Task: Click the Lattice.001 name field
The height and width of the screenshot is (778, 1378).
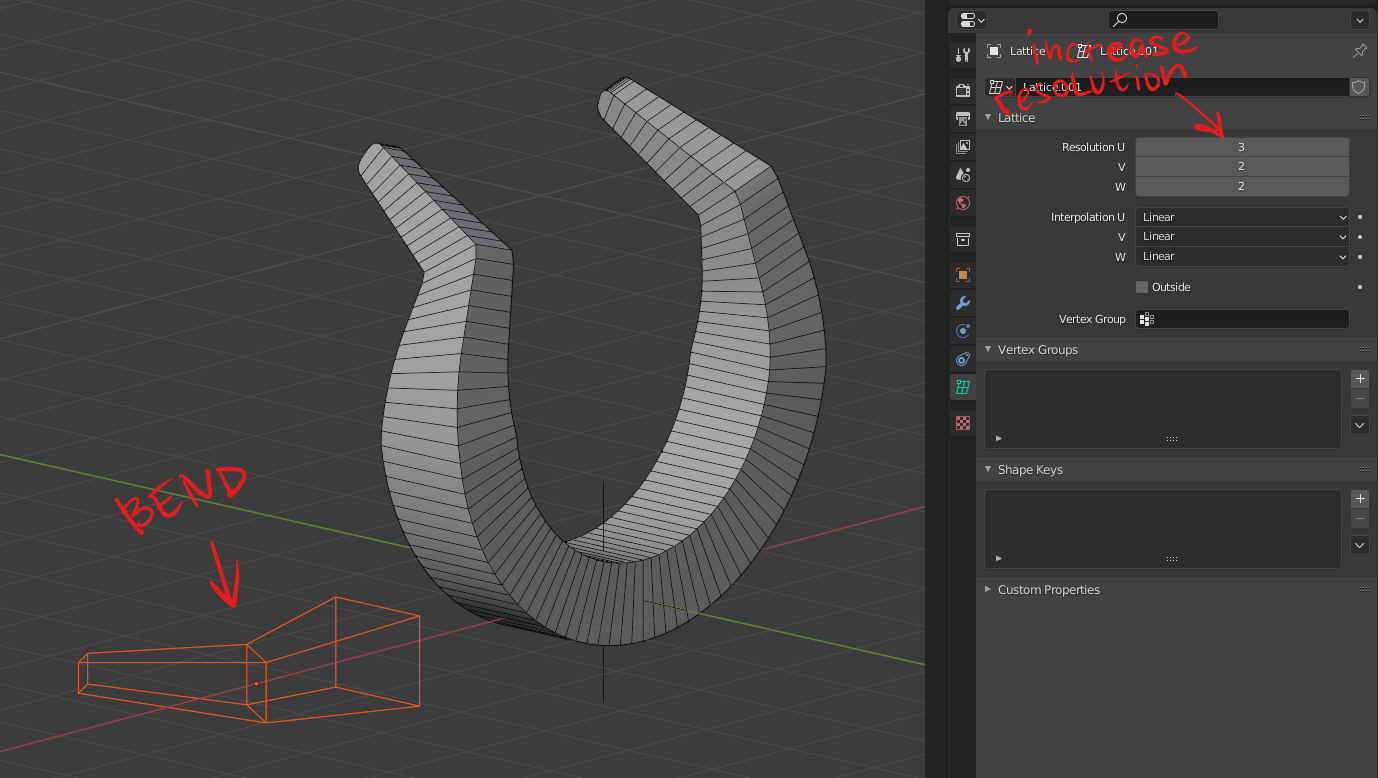Action: point(1182,87)
